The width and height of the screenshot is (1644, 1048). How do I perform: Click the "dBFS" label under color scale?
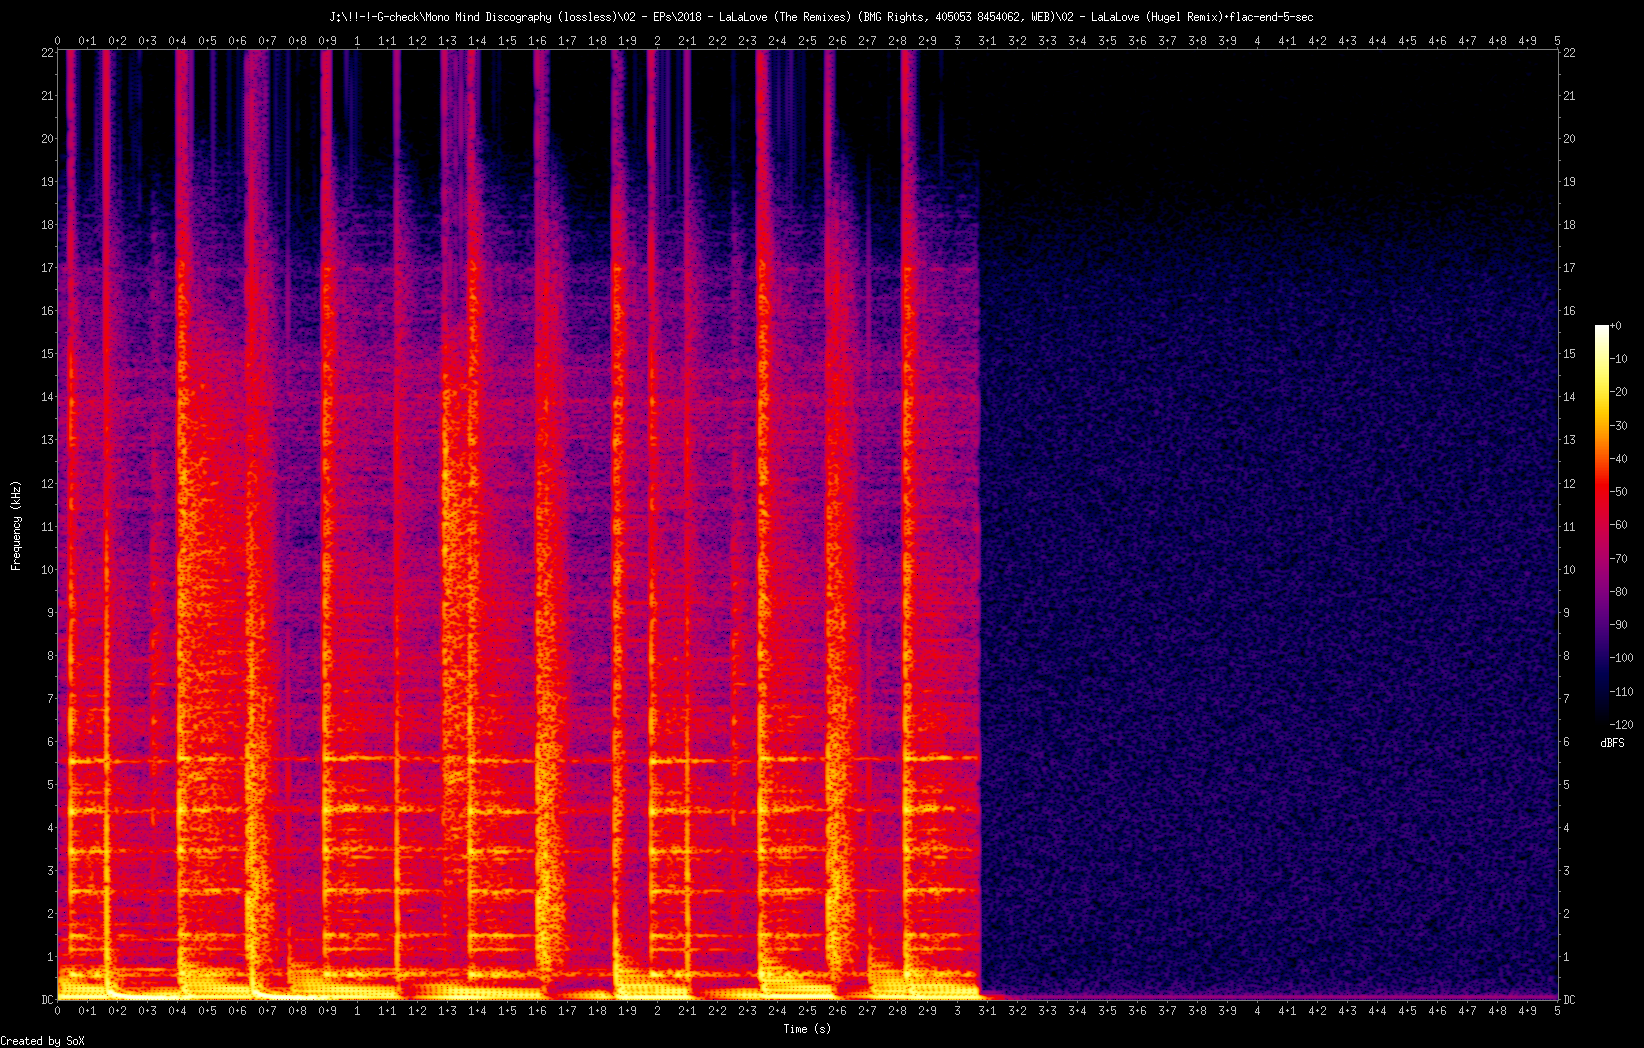(1612, 743)
